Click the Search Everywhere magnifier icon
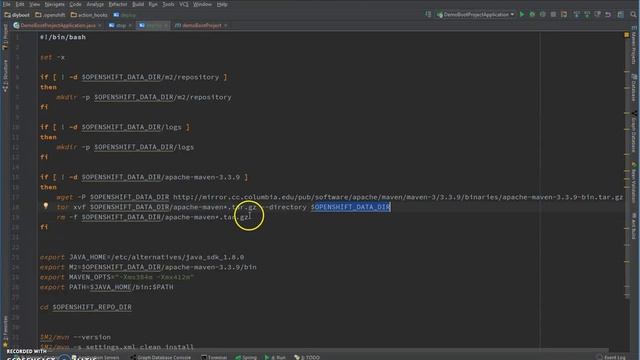The width and height of the screenshot is (640, 360). 633,15
